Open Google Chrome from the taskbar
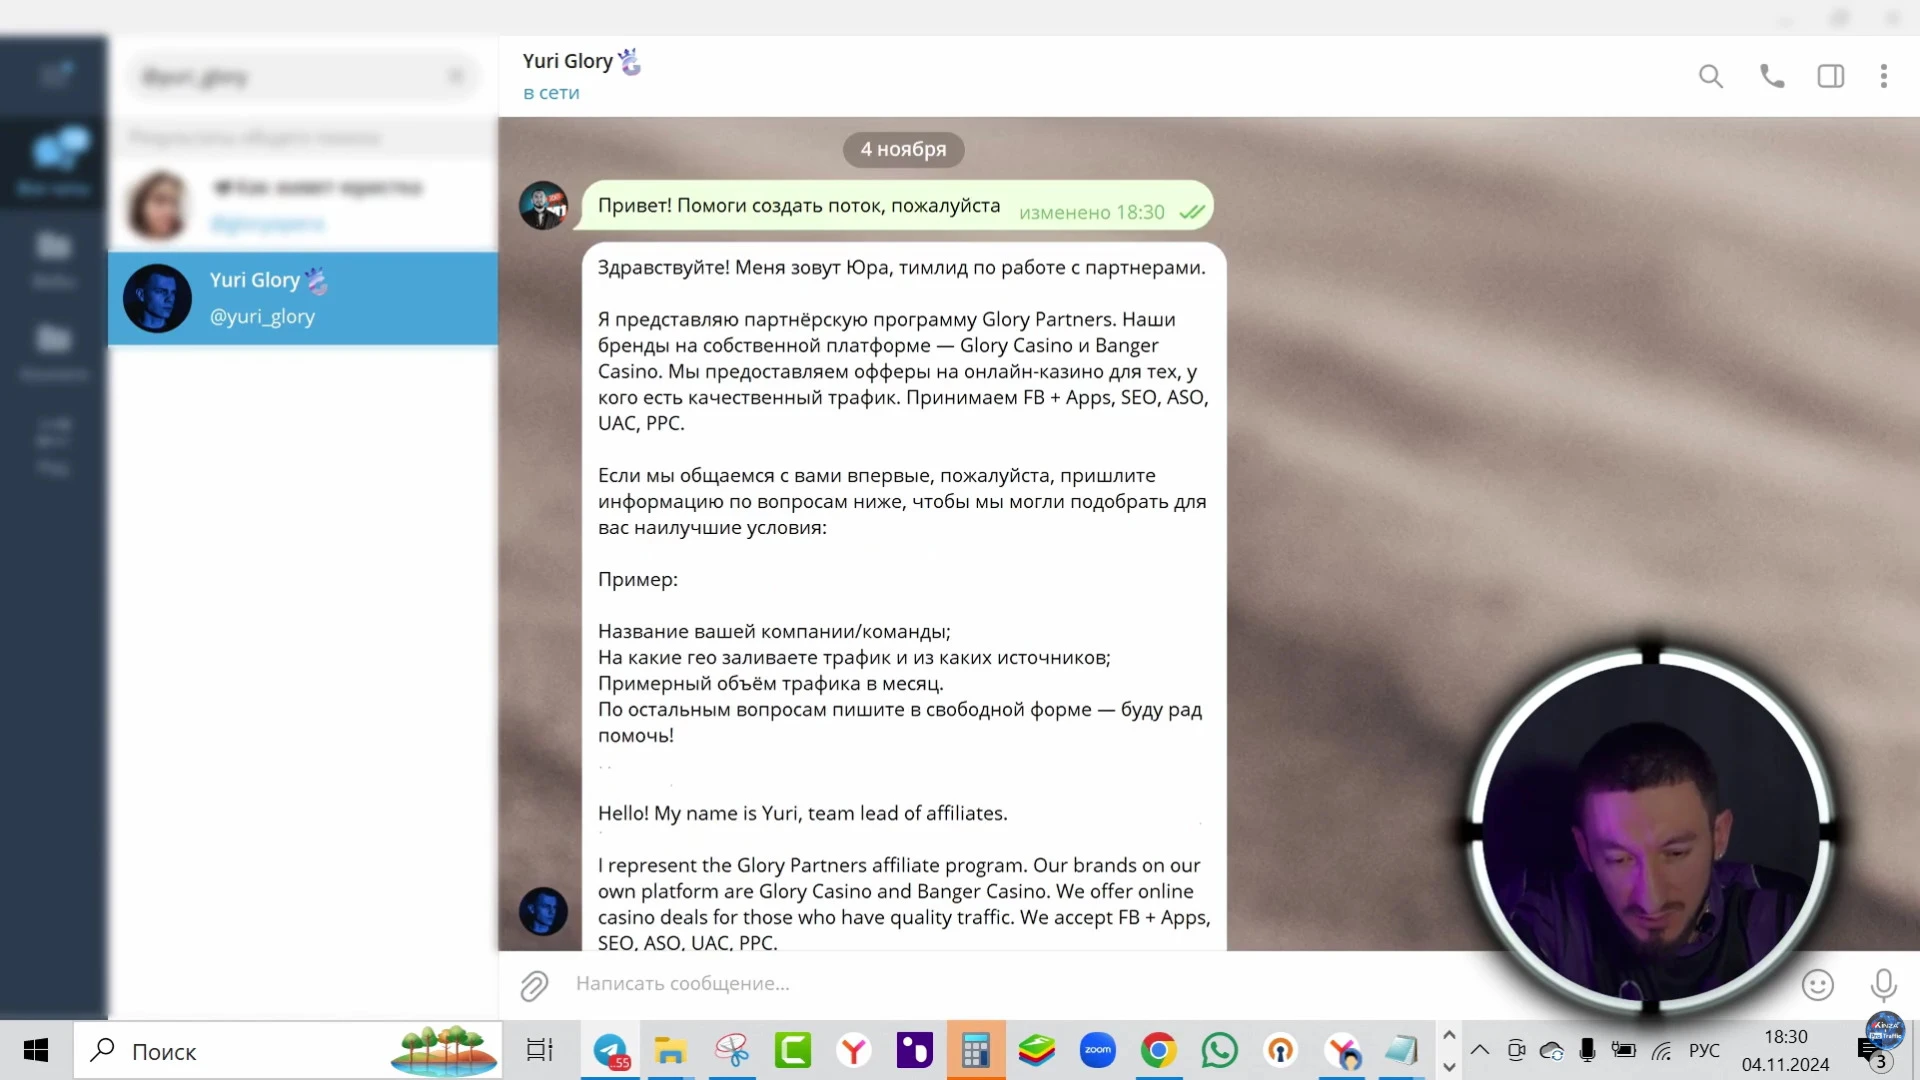1920x1080 pixels. (1158, 1051)
